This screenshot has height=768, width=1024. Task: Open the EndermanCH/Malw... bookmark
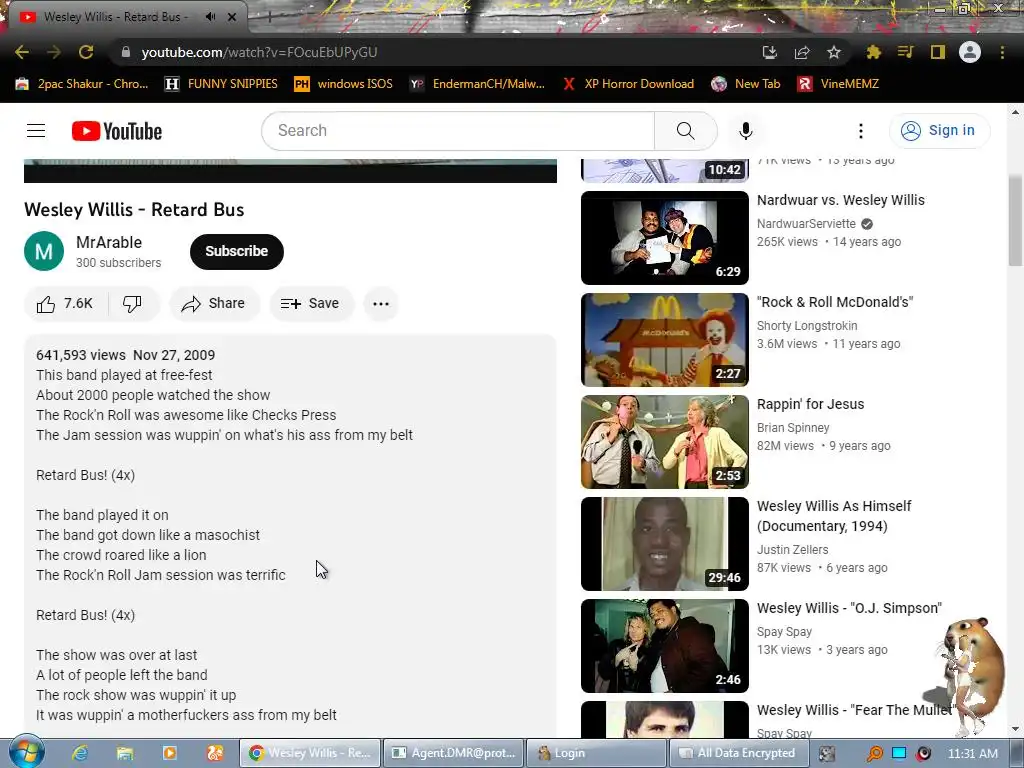pos(477,84)
